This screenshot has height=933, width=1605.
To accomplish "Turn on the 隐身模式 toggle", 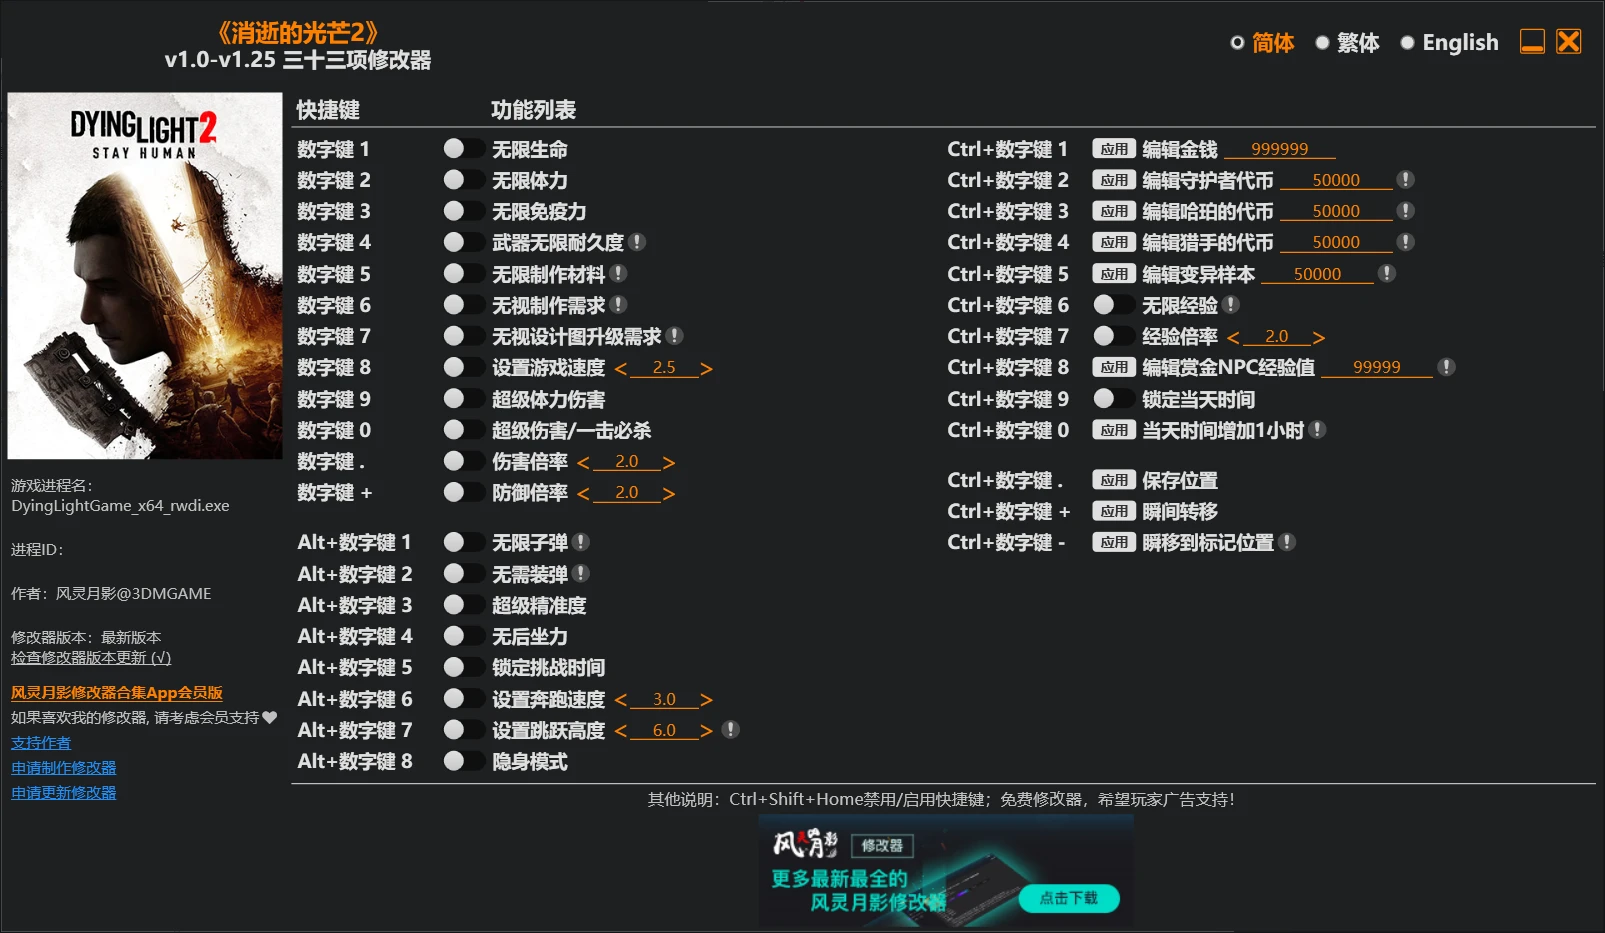I will pos(464,761).
